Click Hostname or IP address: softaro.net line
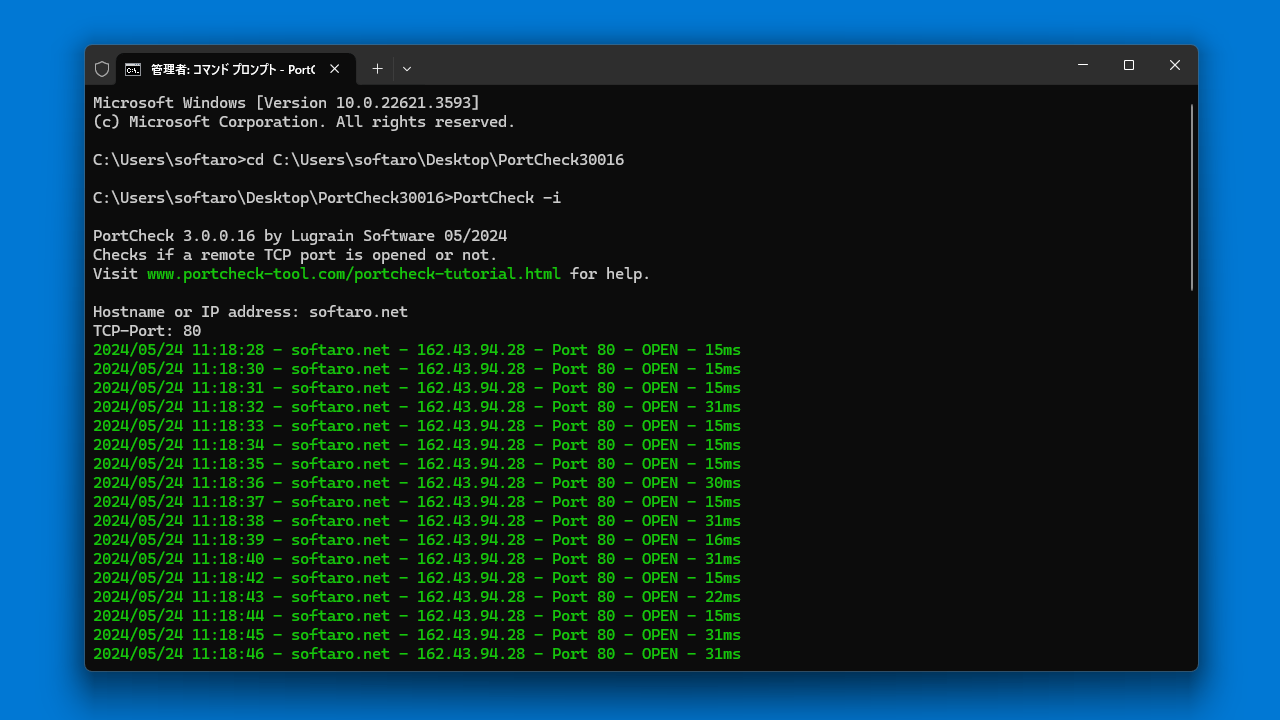 click(250, 312)
